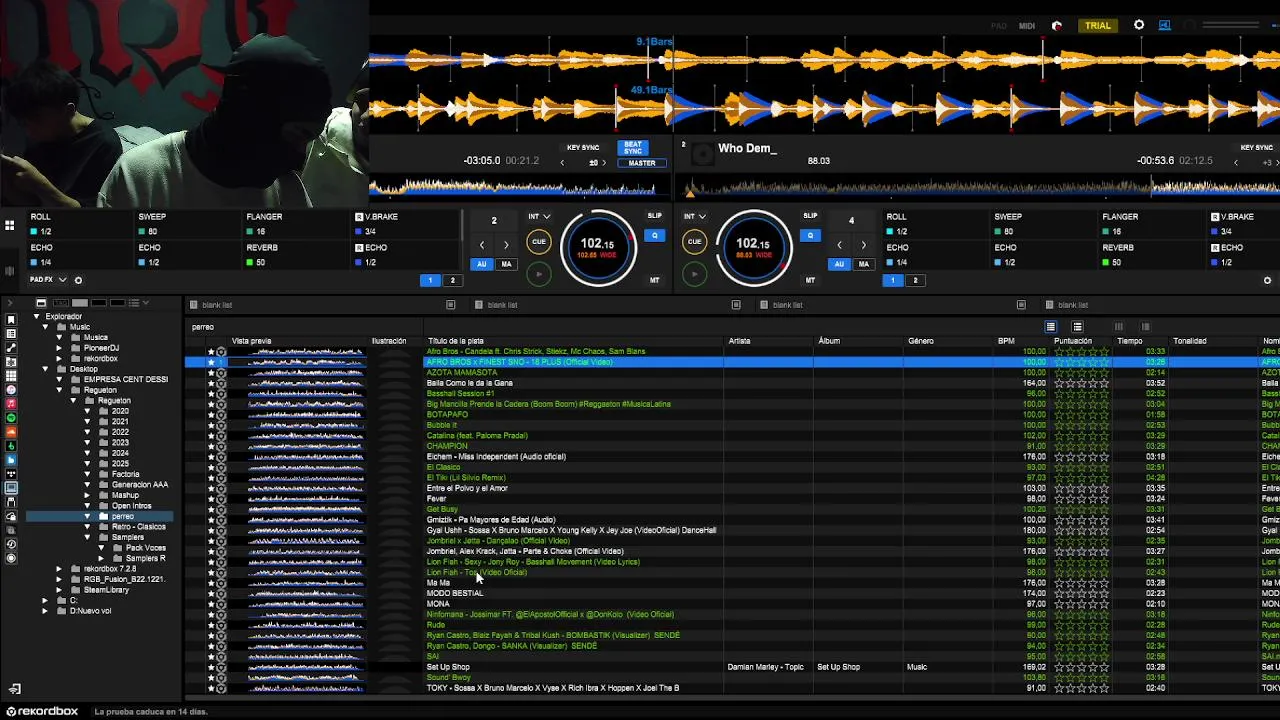Select track 'MODO BESTIAL'
The width and height of the screenshot is (1280, 720).
tap(455, 593)
